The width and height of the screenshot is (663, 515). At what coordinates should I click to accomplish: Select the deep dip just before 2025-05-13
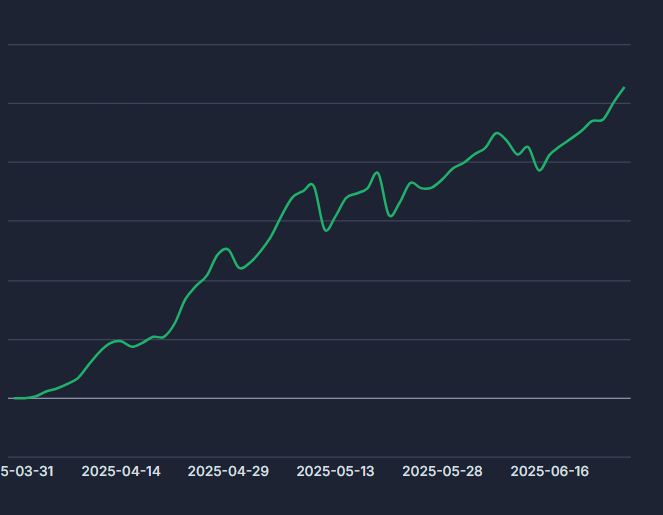click(x=326, y=230)
